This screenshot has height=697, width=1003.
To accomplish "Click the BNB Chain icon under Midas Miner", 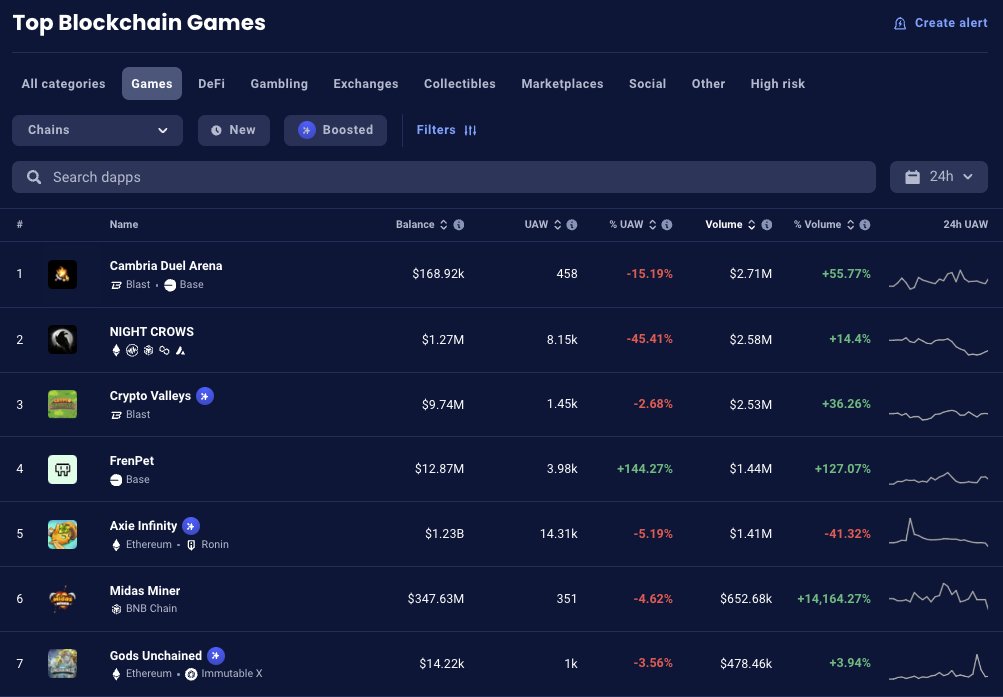I will [116, 609].
